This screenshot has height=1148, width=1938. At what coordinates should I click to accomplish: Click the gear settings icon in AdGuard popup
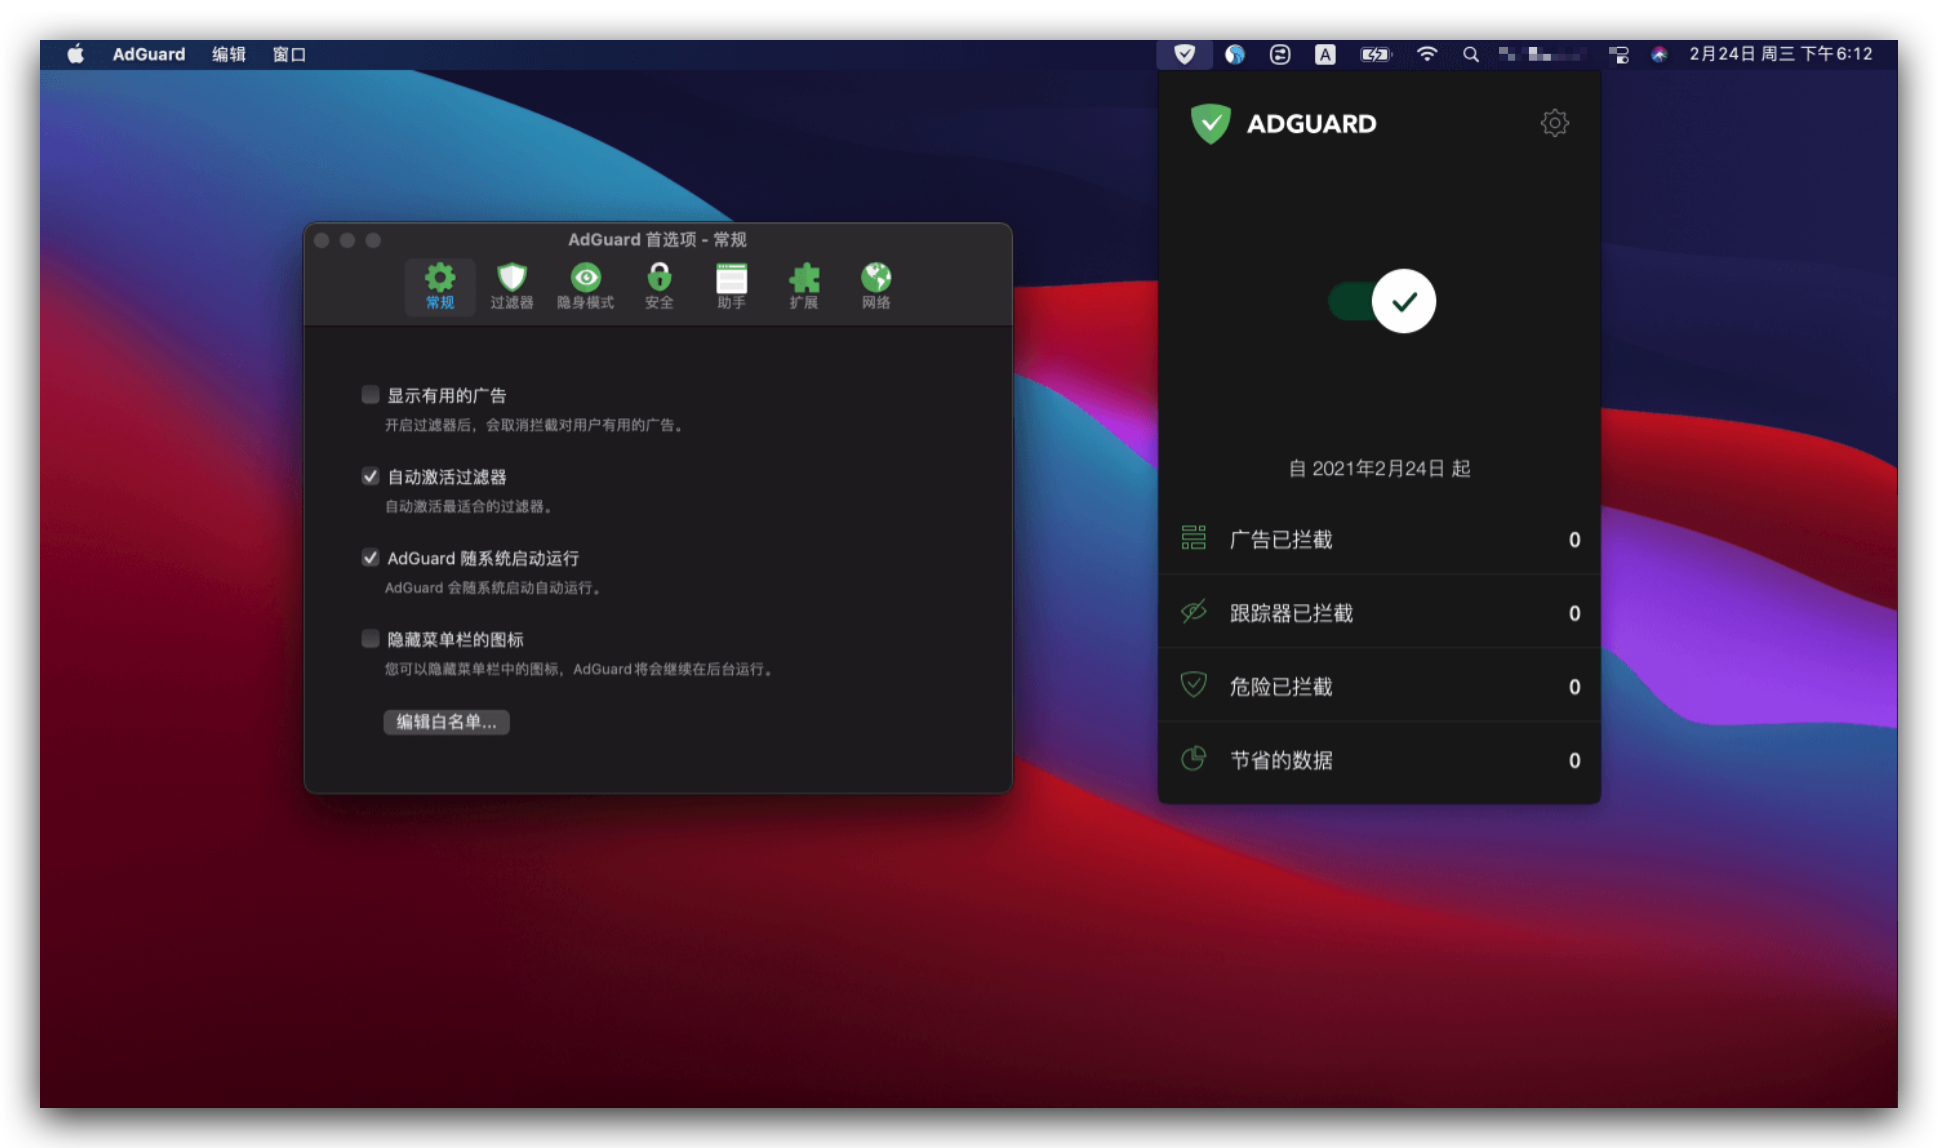tap(1554, 123)
